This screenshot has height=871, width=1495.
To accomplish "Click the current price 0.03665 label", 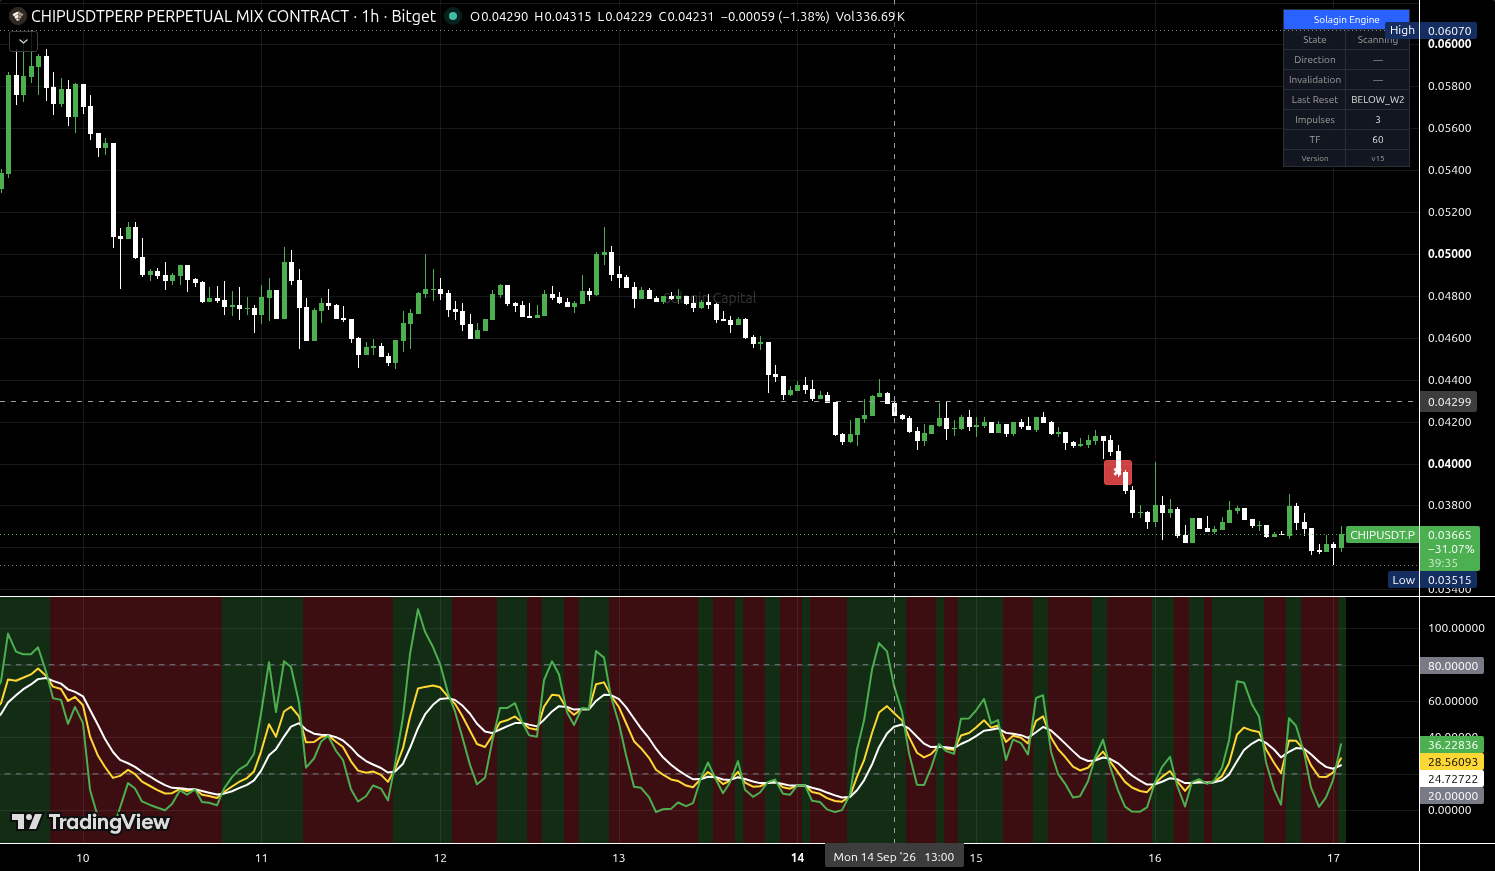I will (1449, 535).
